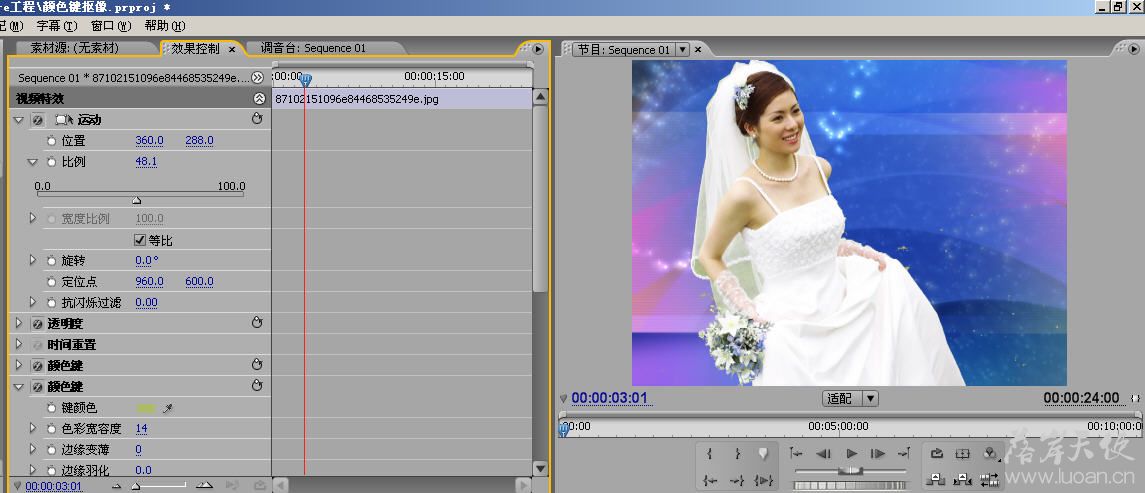Screen dimensions: 1145x493
Task: Reset the expanded 颜色键 effect
Action: (257, 385)
